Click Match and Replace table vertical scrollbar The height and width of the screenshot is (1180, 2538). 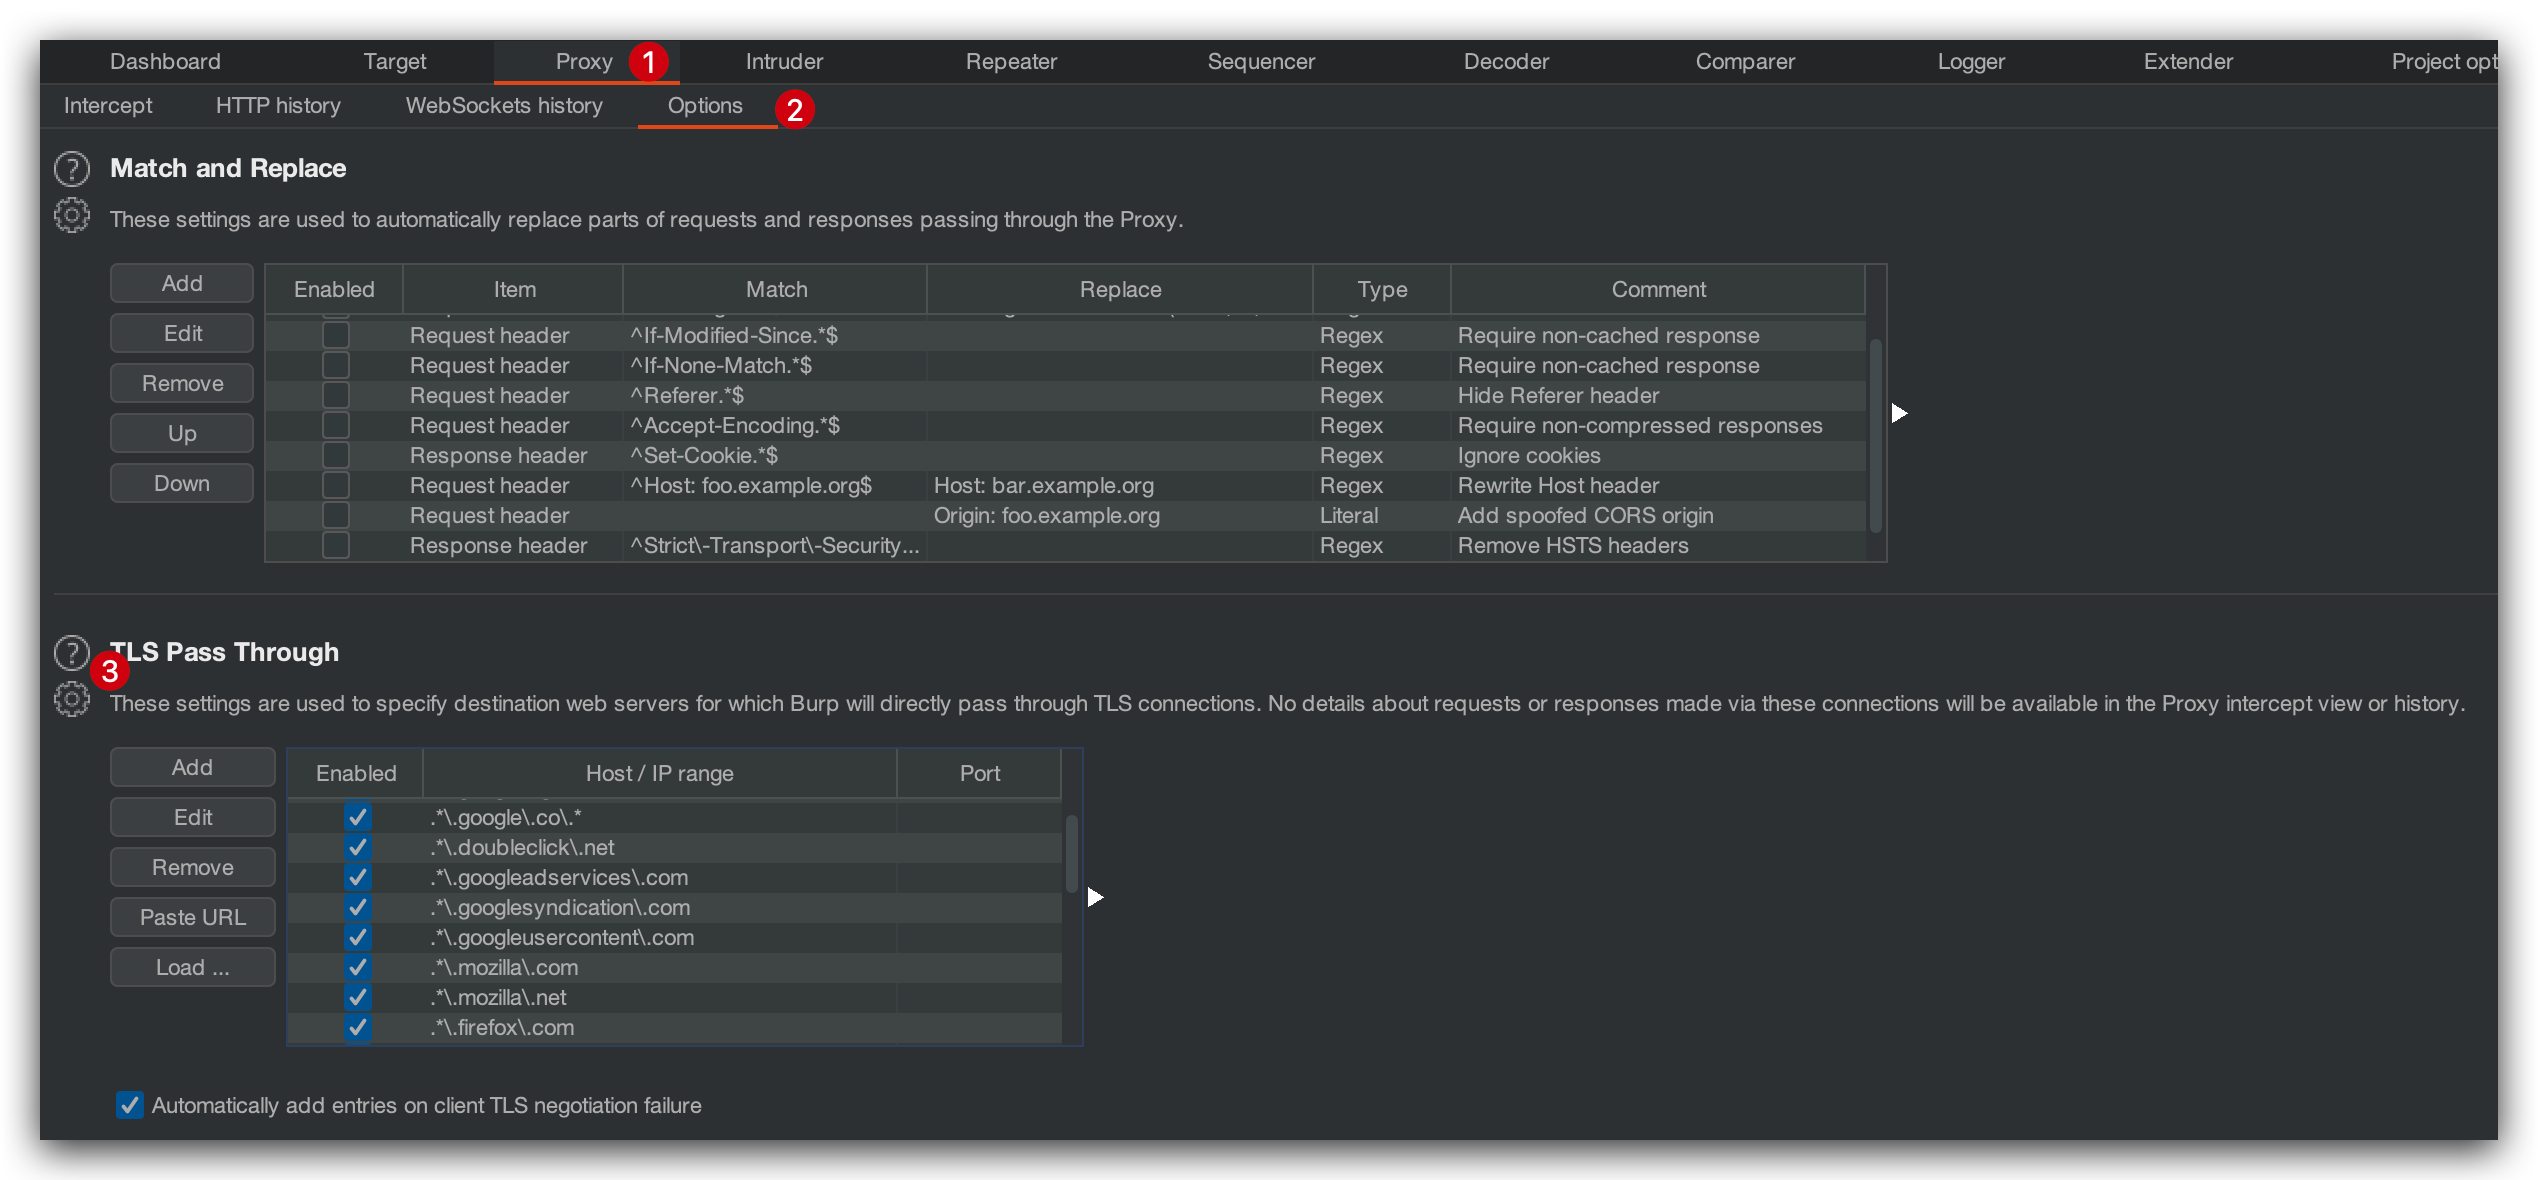(1876, 435)
